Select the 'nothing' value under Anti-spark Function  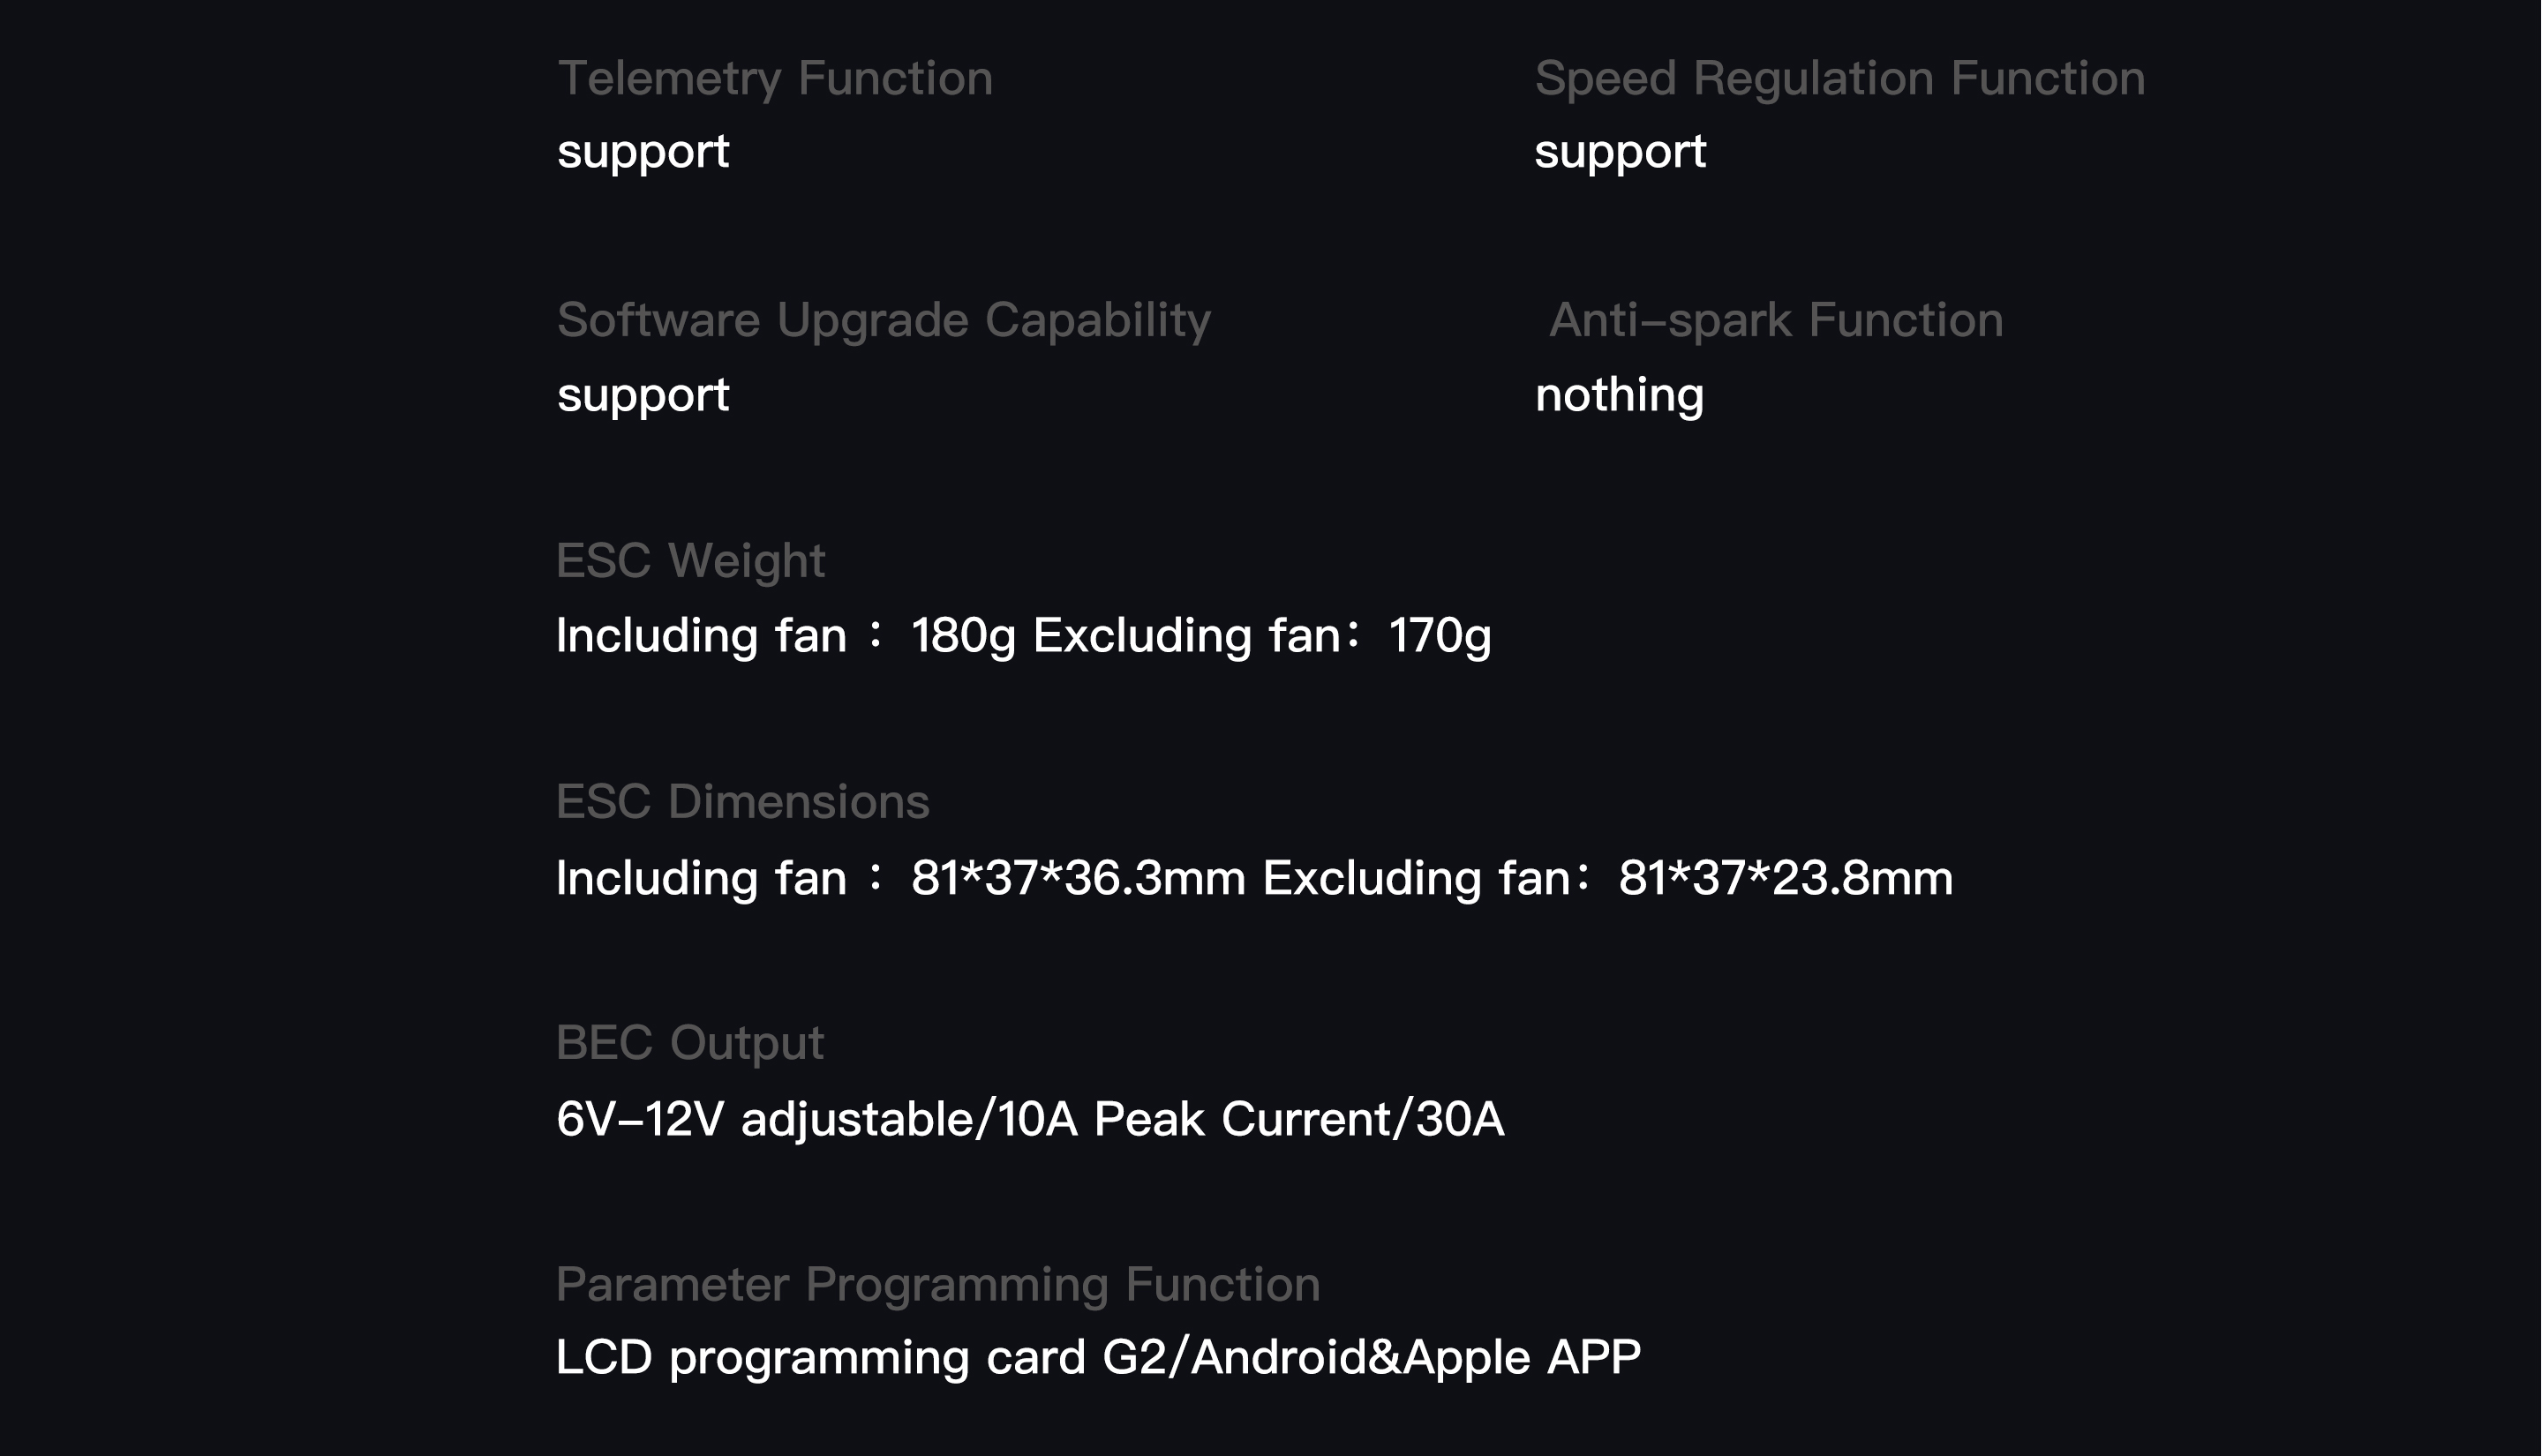(x=1619, y=395)
